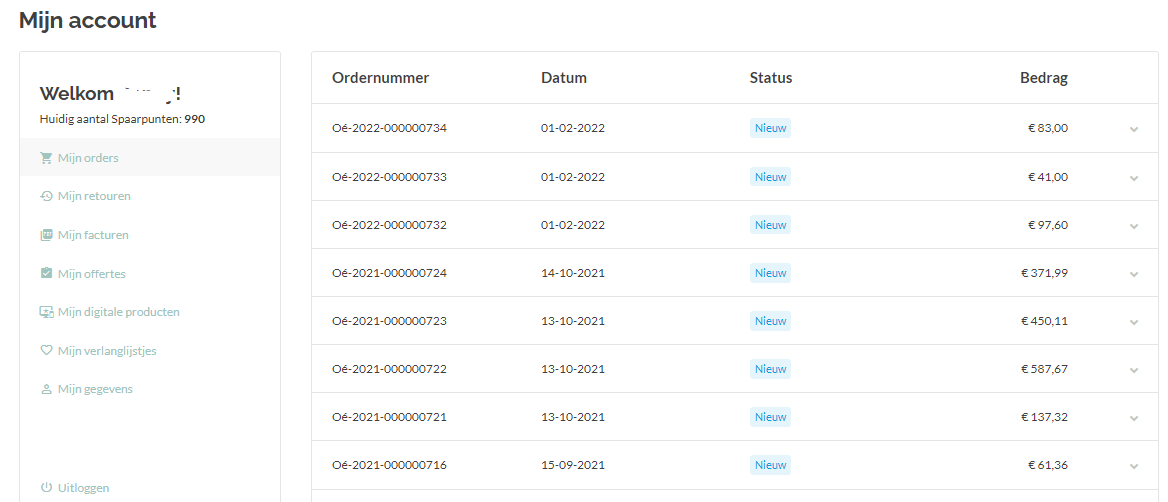
Task: Click the shopping cart icon beside Mijn orders
Action: (46, 158)
